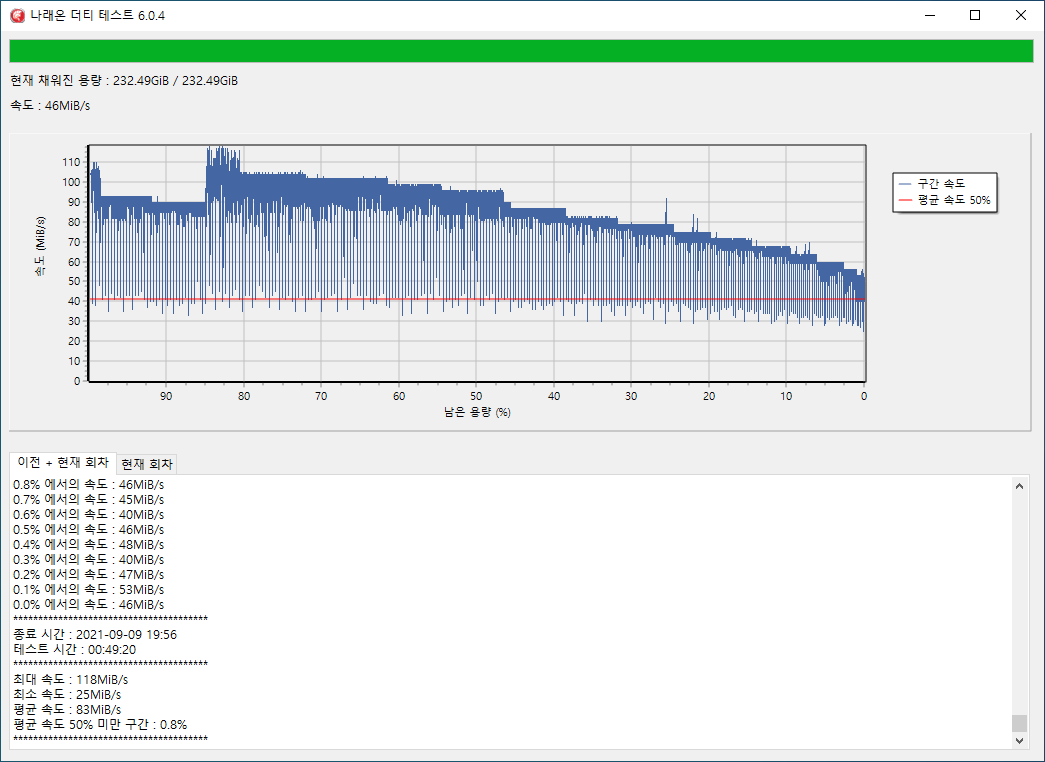1045x762 pixels.
Task: Click the window title '나래온 더티 테스트 6.0.4'
Action: coord(98,15)
